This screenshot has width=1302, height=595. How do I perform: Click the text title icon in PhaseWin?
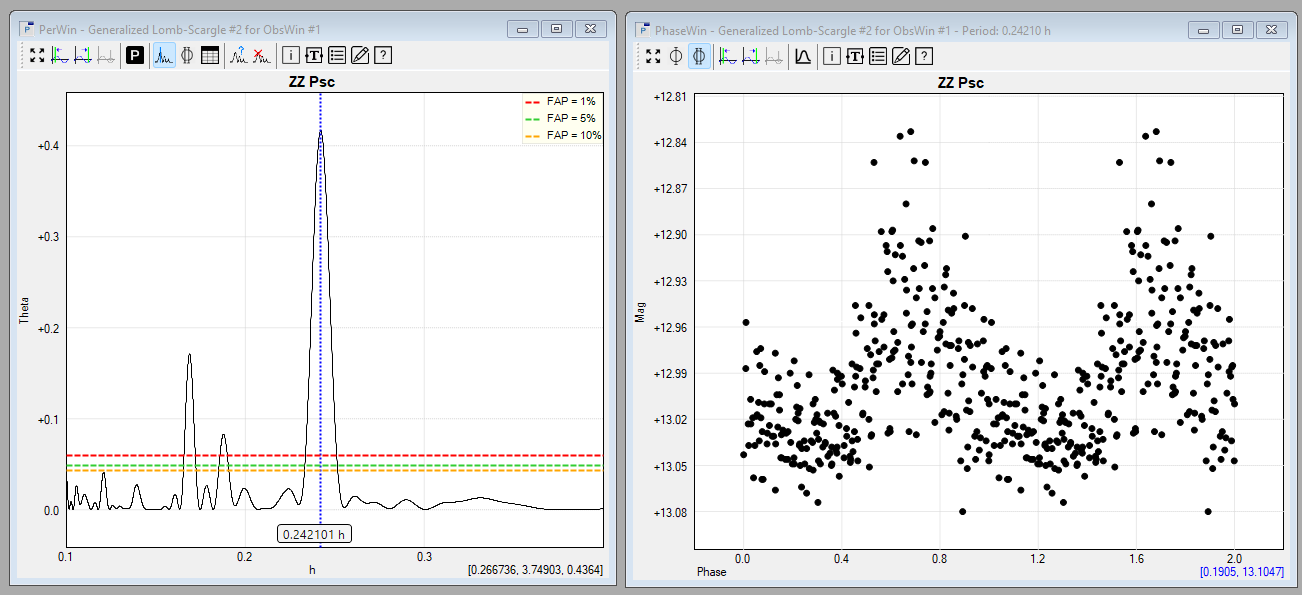(854, 56)
